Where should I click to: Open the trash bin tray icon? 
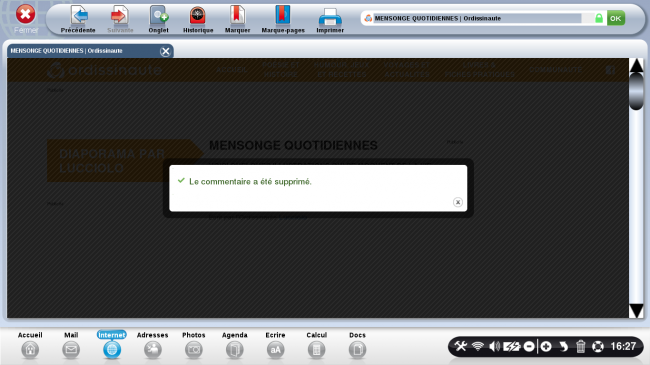(580, 346)
